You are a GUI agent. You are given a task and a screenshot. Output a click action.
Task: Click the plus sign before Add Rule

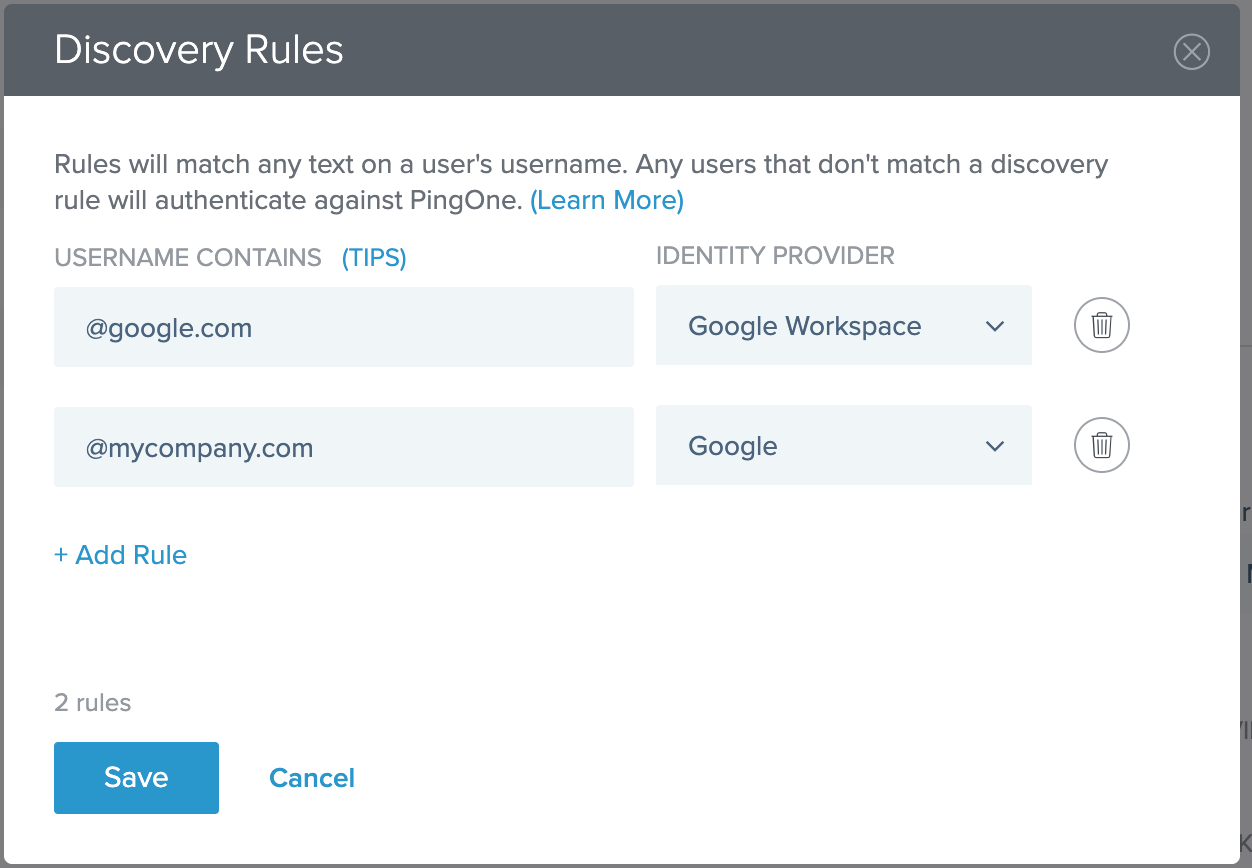tap(61, 555)
